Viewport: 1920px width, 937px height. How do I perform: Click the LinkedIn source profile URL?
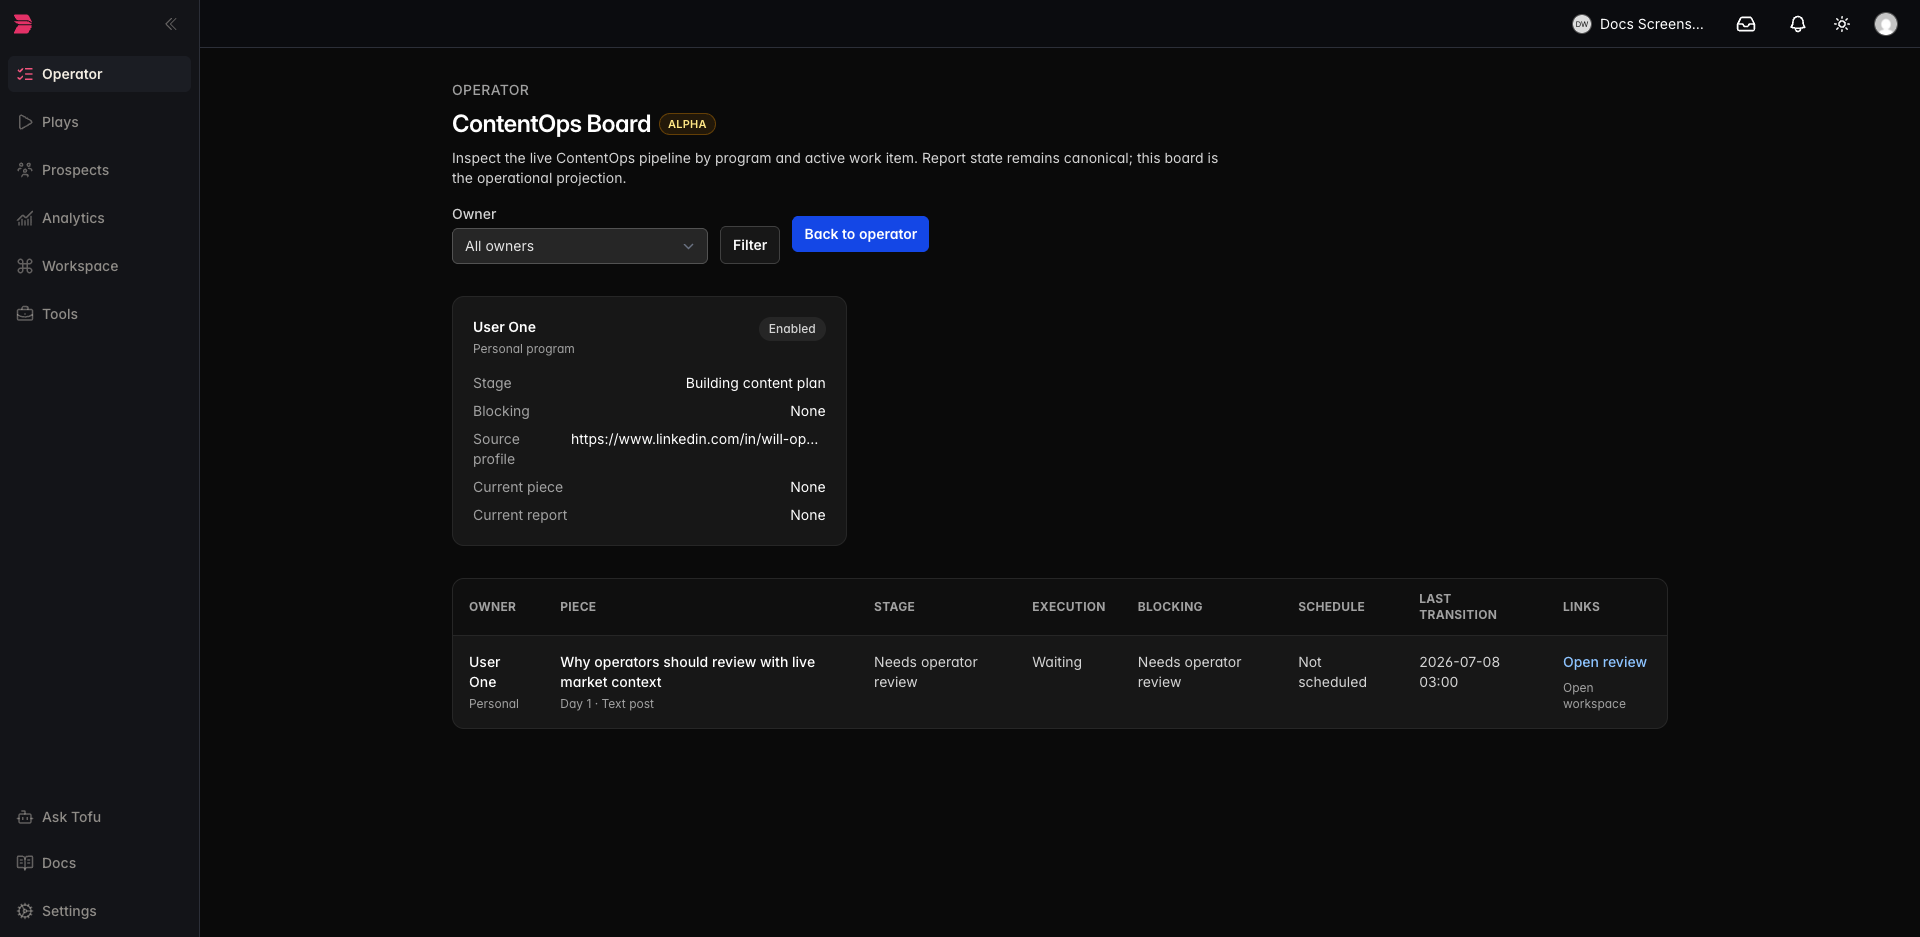click(694, 439)
